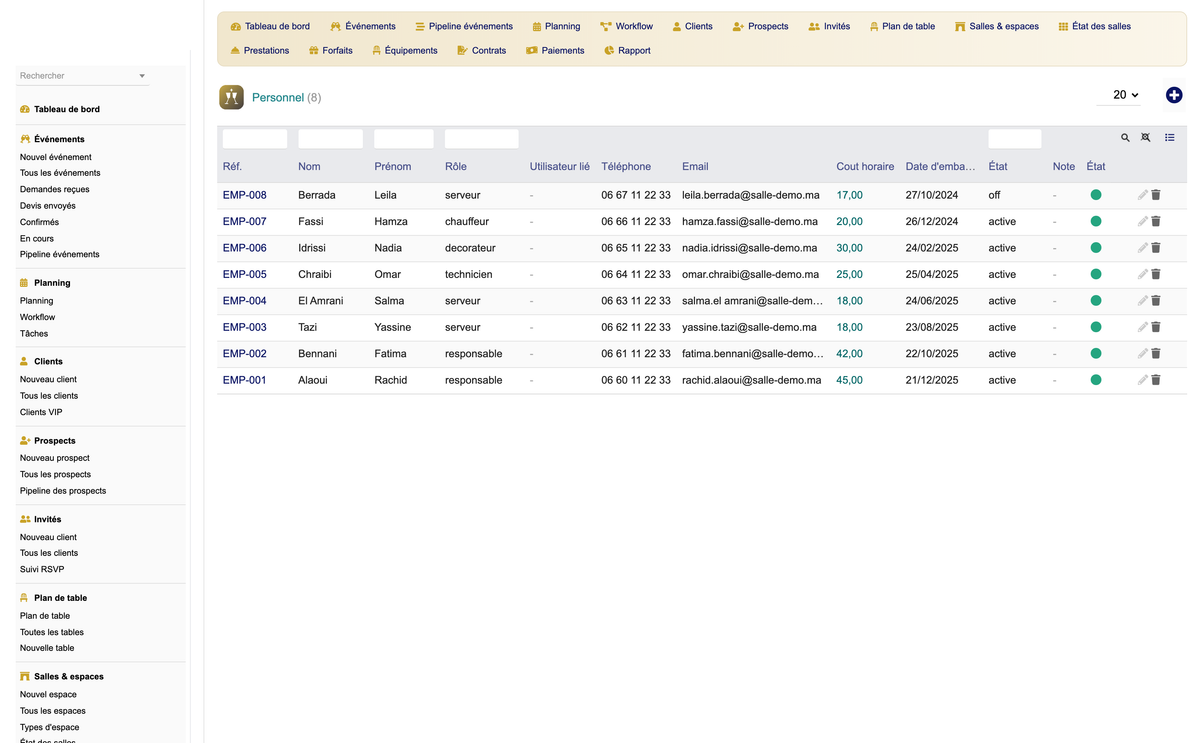
Task: Open the Contrats top tab
Action: click(x=481, y=50)
